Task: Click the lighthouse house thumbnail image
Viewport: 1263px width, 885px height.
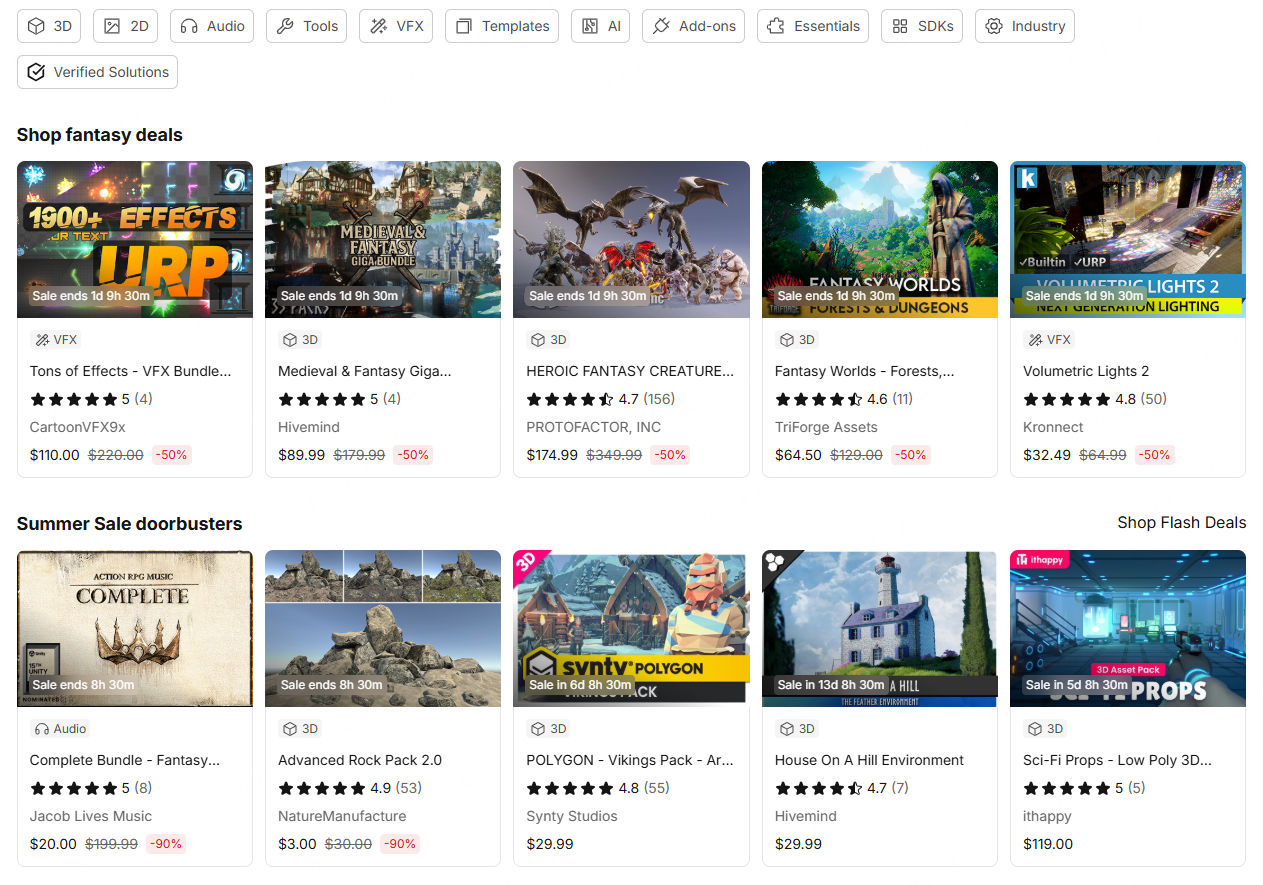Action: 880,629
